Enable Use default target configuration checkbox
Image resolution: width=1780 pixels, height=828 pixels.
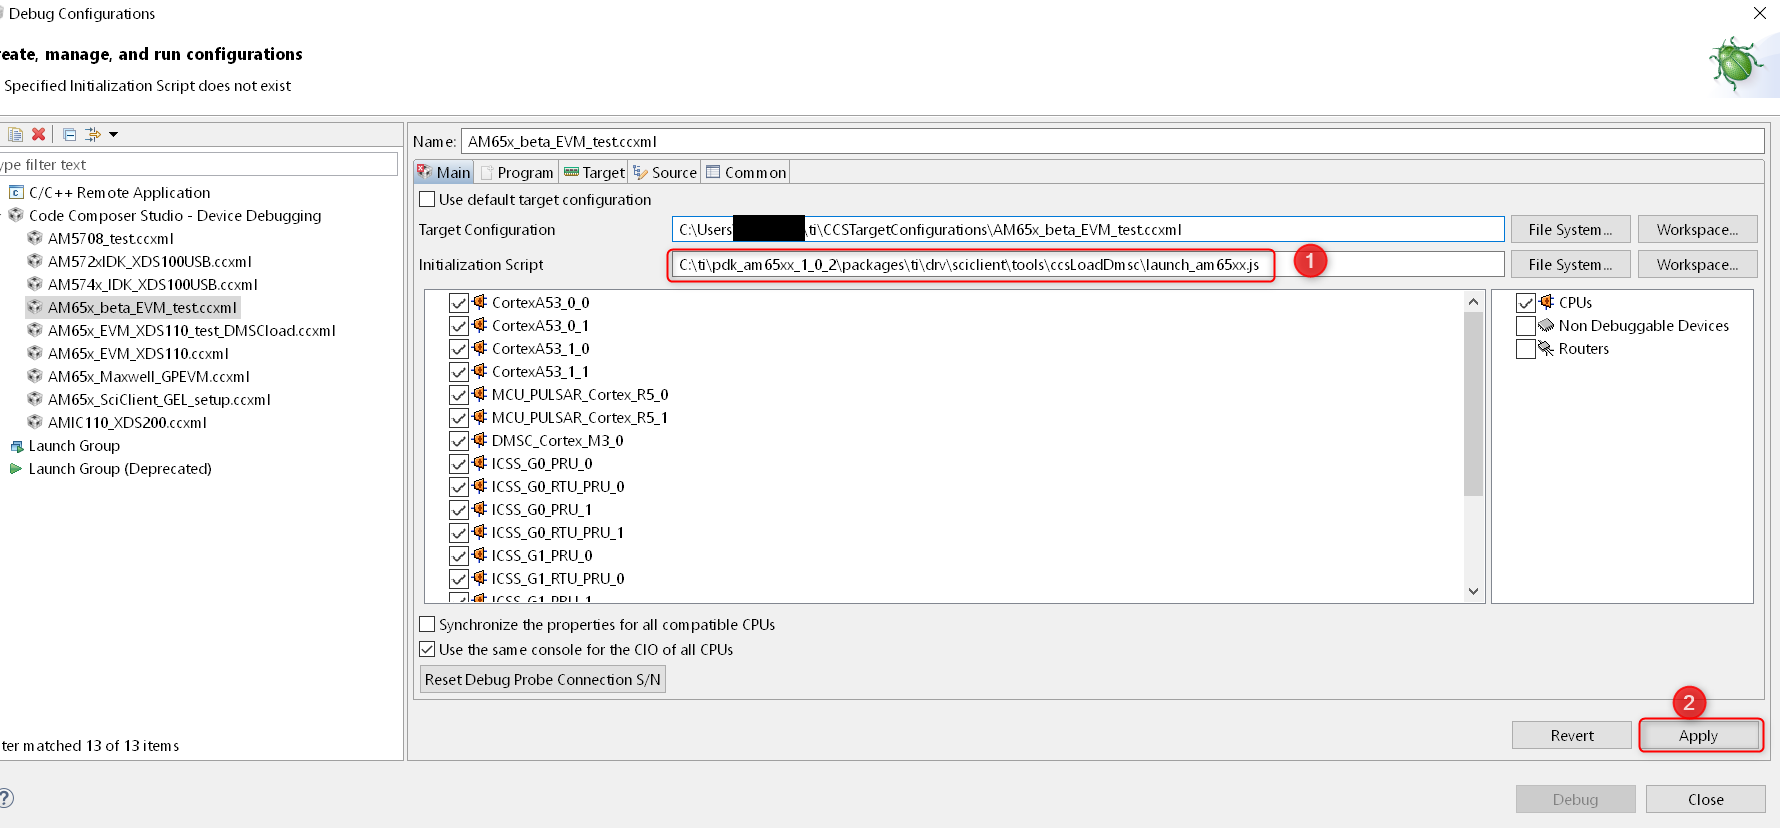pos(428,200)
